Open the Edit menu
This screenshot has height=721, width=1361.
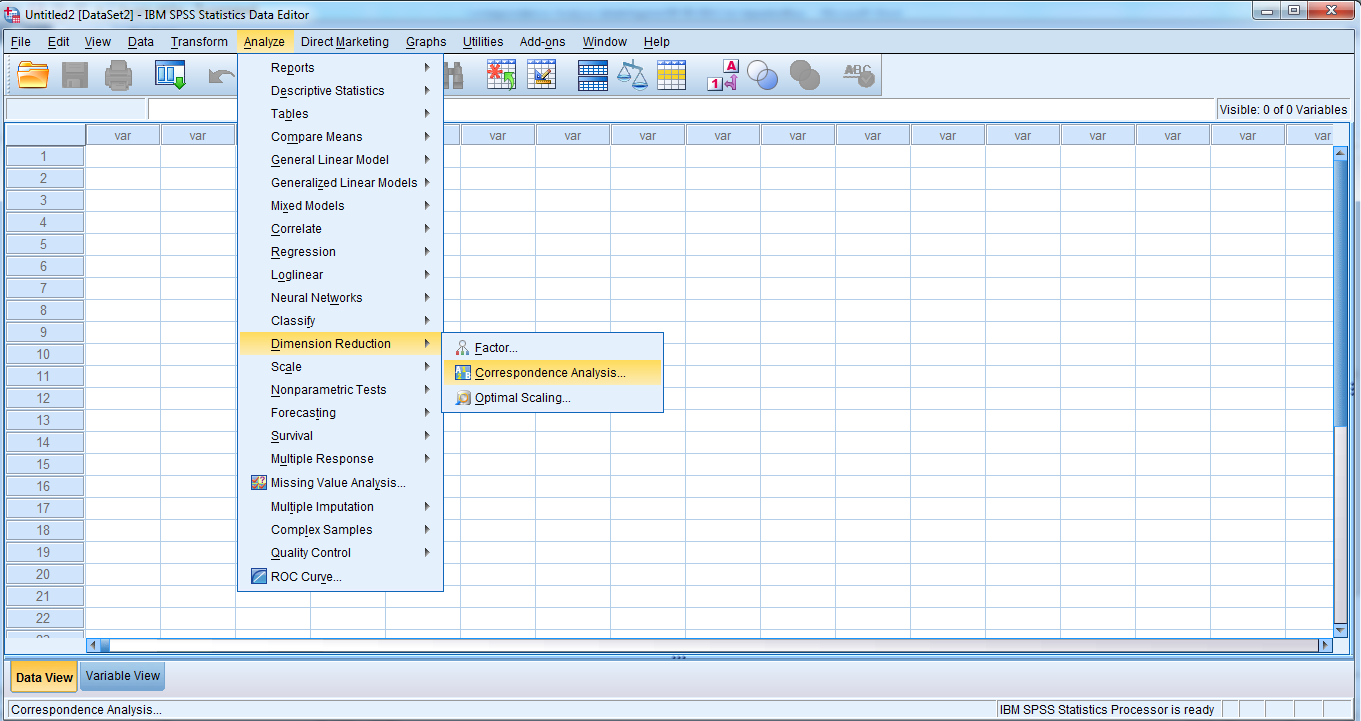click(59, 42)
